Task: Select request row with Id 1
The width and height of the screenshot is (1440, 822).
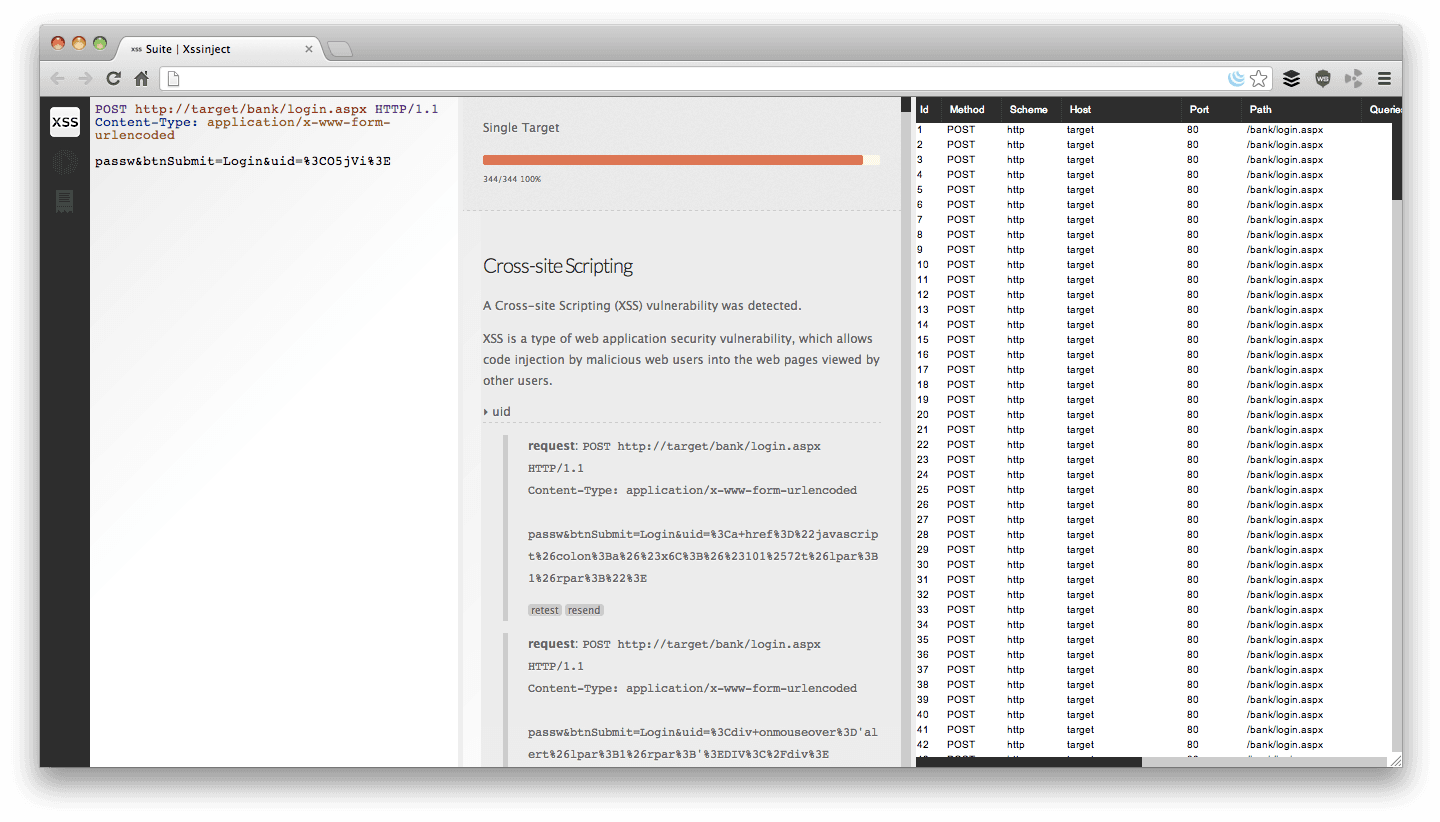Action: (1154, 129)
